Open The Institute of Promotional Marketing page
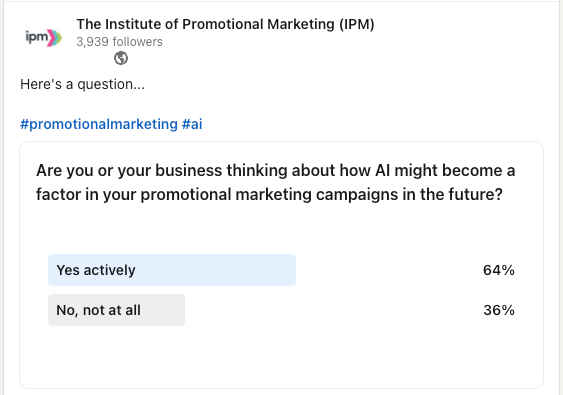 (x=225, y=24)
